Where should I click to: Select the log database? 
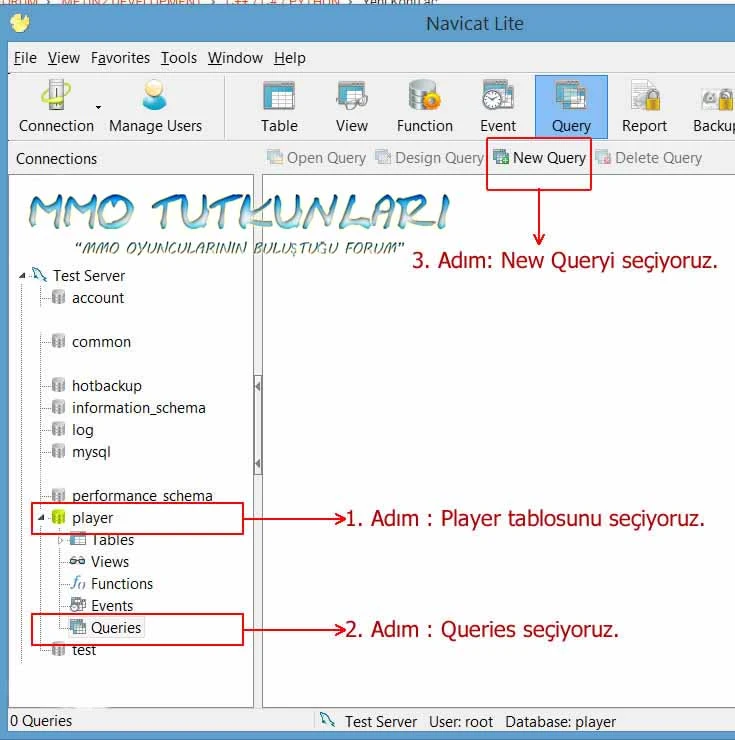pyautogui.click(x=83, y=430)
